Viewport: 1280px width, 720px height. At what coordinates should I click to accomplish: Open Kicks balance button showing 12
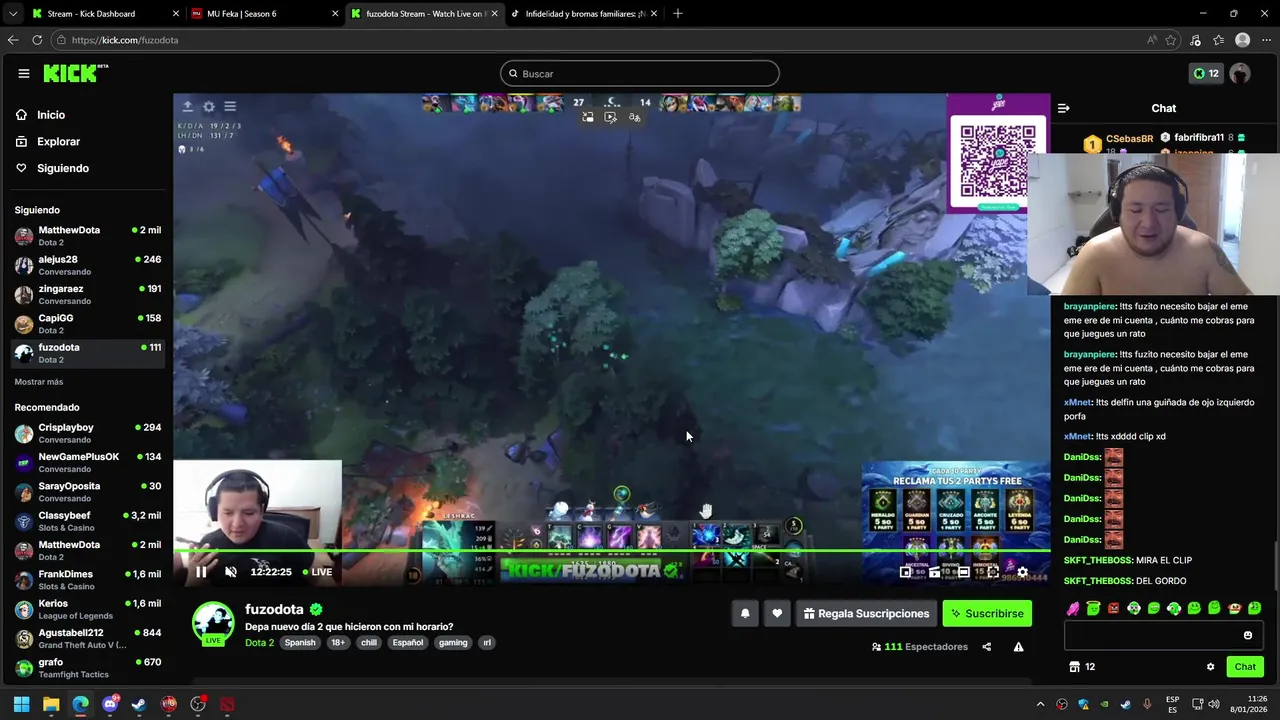point(1206,74)
